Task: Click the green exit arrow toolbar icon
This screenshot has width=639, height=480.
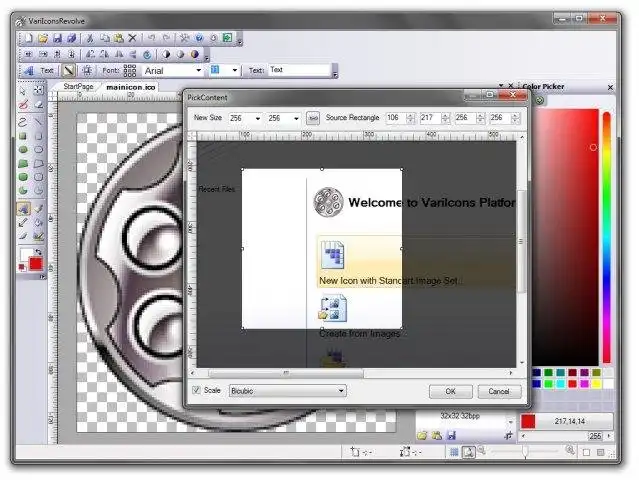Action: pos(227,38)
